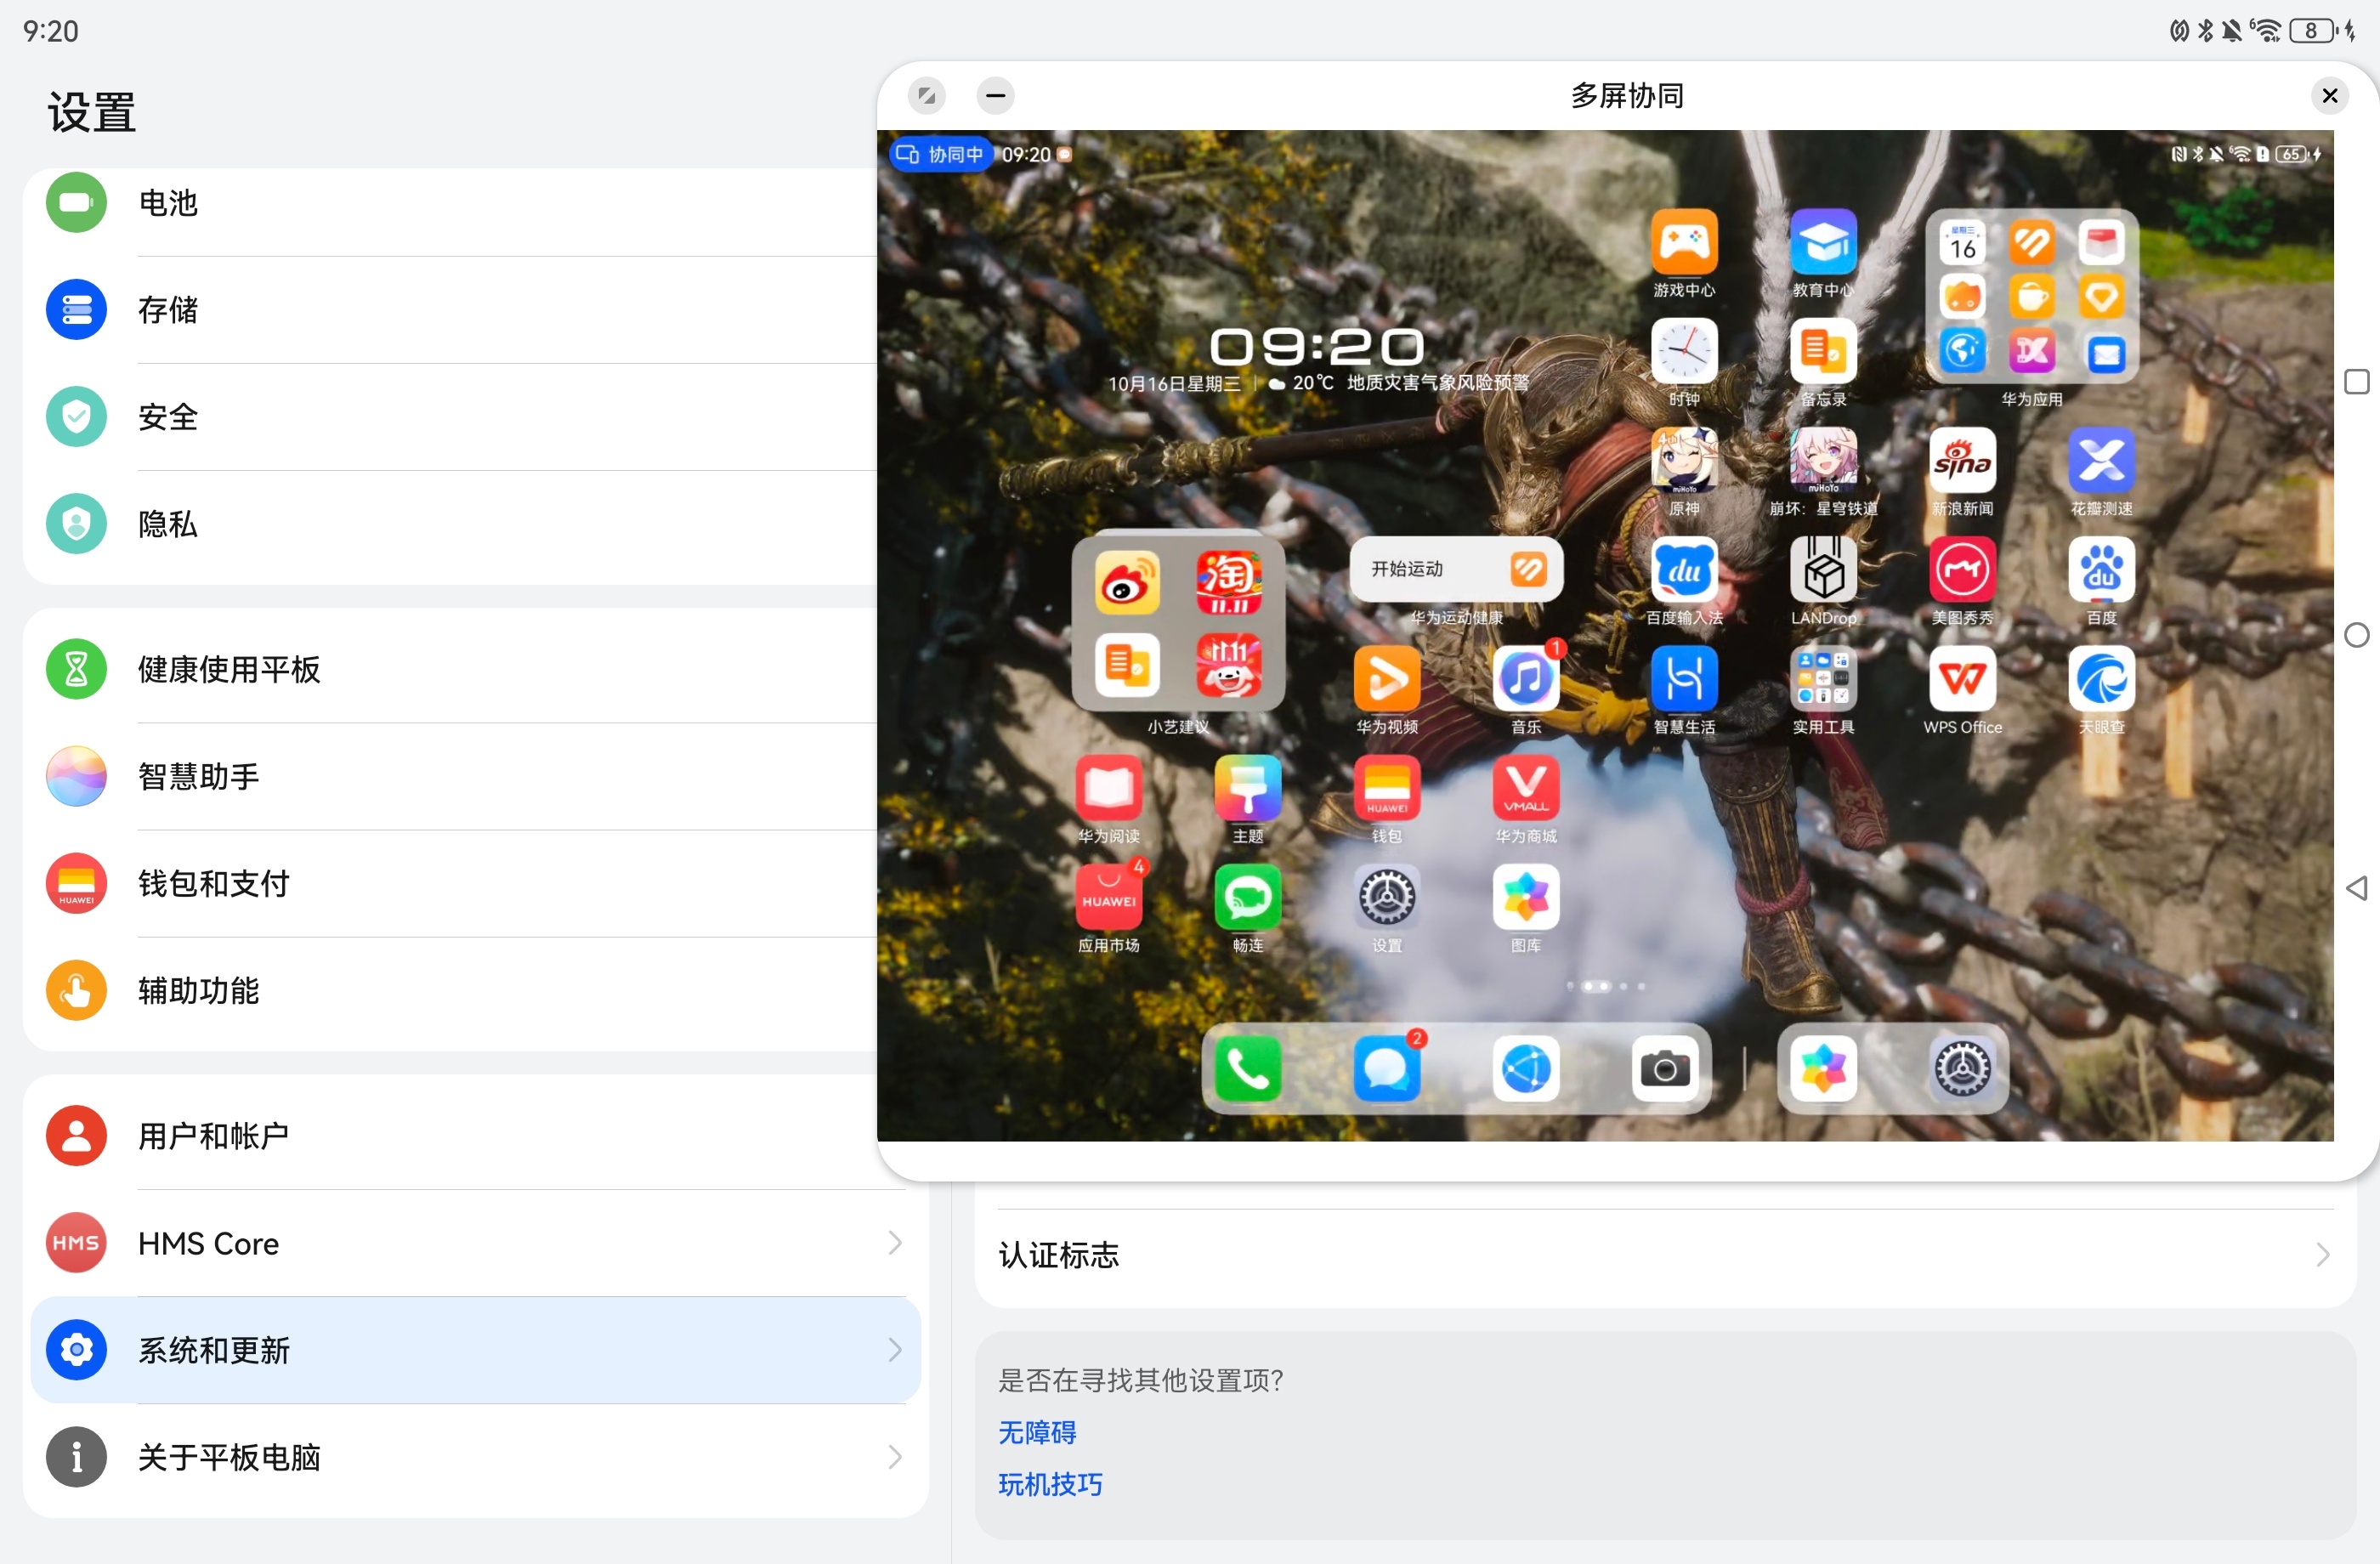This screenshot has height=1564, width=2380.
Task: Click the 无障碍 link
Action: point(1037,1432)
